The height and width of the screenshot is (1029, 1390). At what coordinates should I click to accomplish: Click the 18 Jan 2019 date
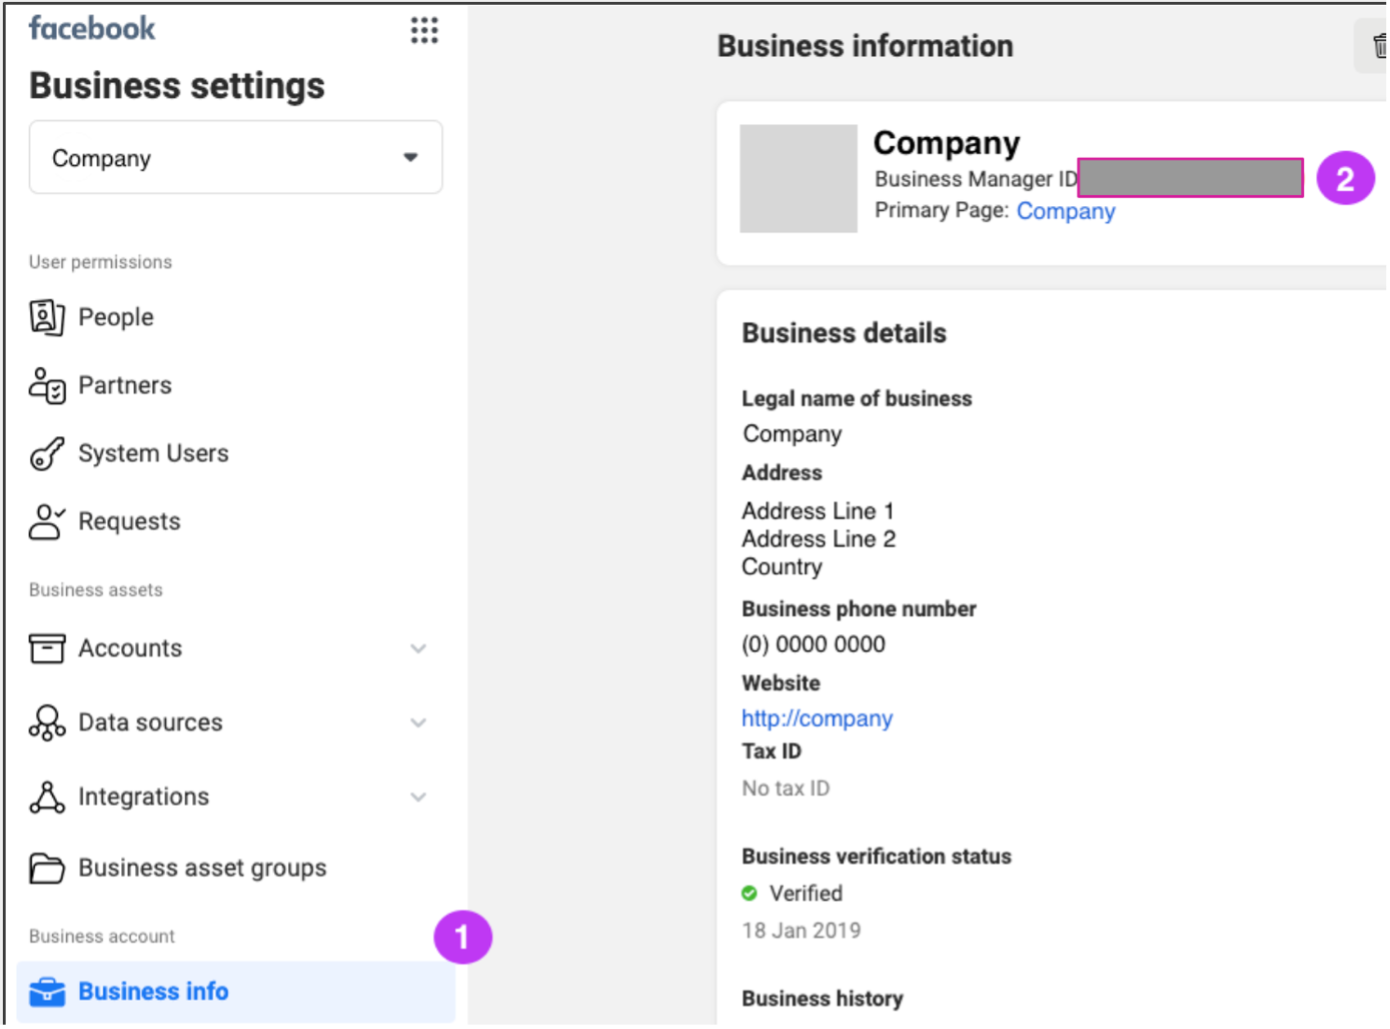[801, 931]
